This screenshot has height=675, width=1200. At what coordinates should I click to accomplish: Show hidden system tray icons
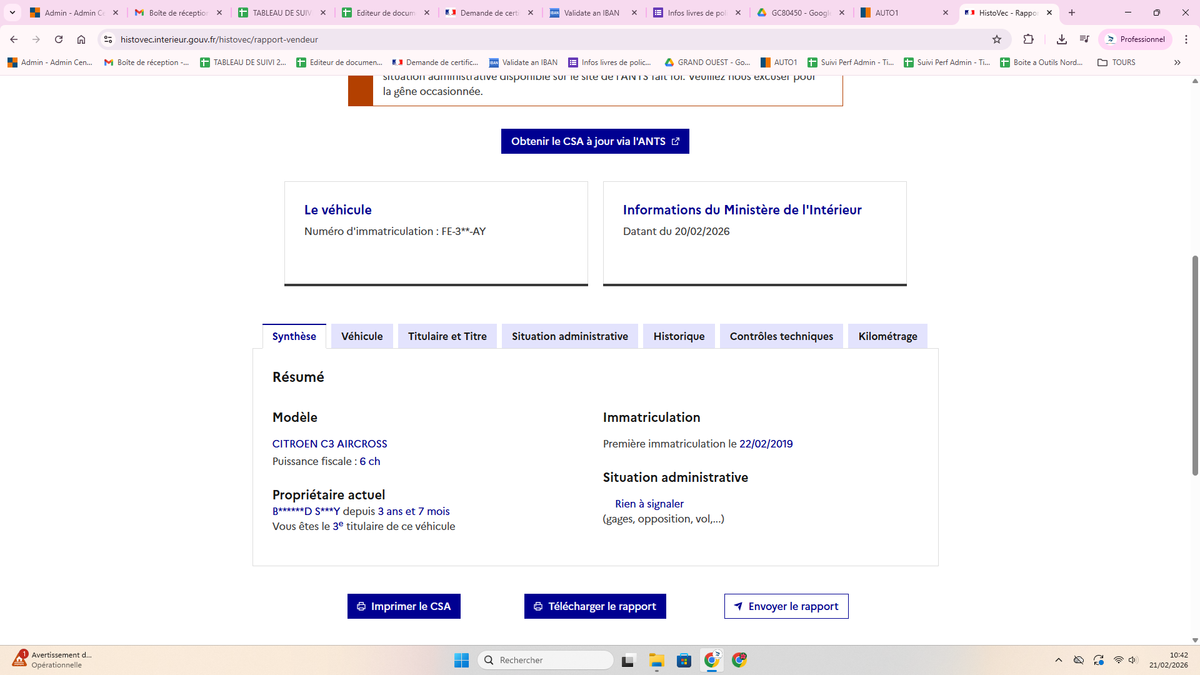[1059, 660]
